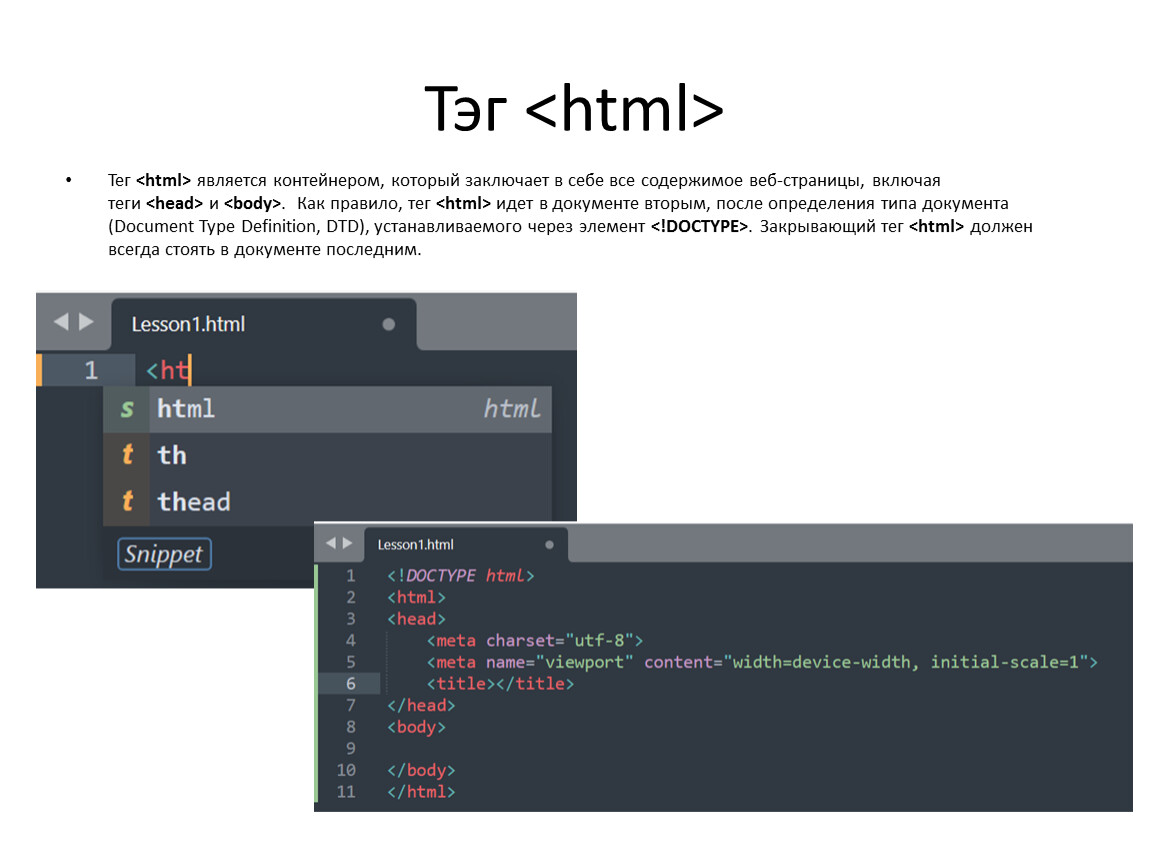Click the forward tab arrow above the autocomplete editor
The width and height of the screenshot is (1150, 864).
click(86, 322)
